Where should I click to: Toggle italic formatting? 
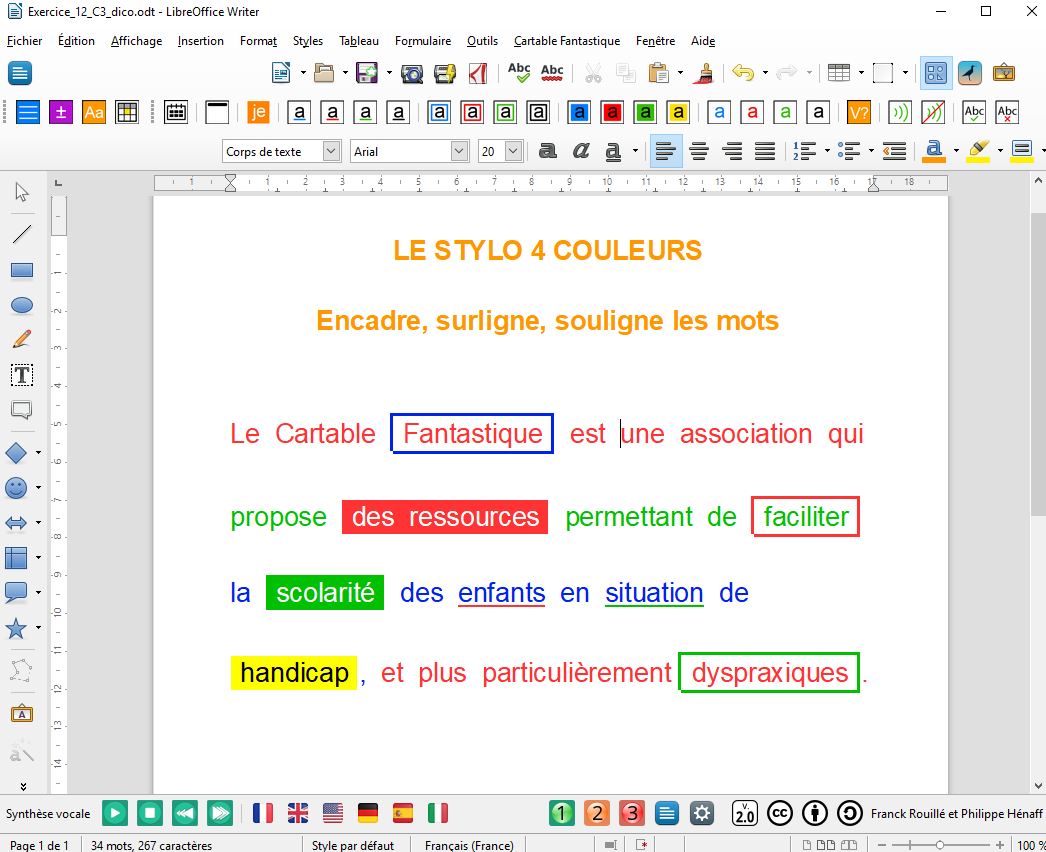[580, 151]
